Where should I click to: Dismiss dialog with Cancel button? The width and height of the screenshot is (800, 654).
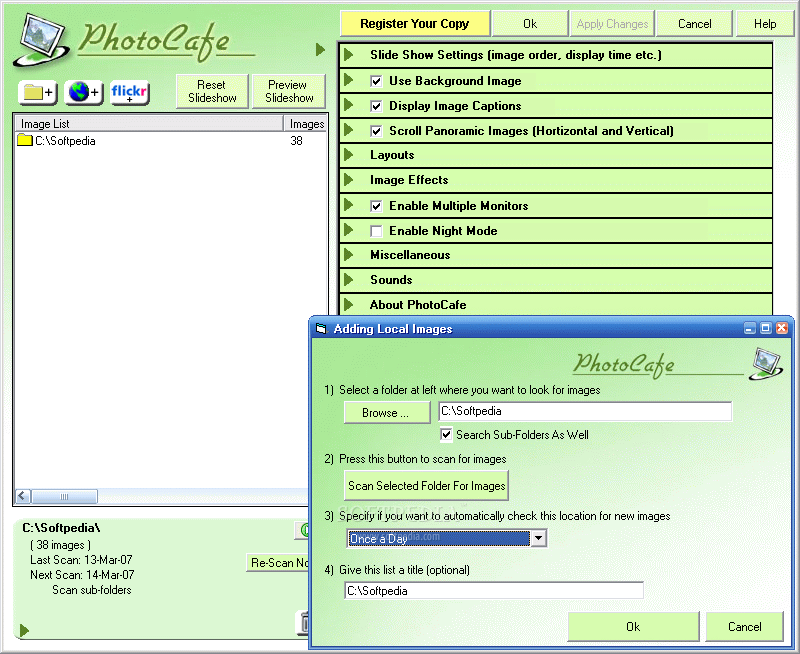(744, 626)
